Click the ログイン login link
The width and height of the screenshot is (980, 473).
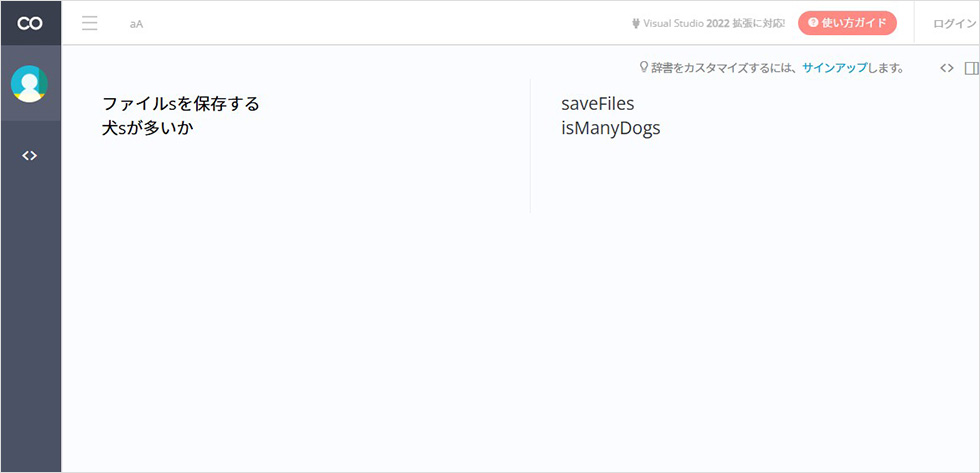[951, 24]
